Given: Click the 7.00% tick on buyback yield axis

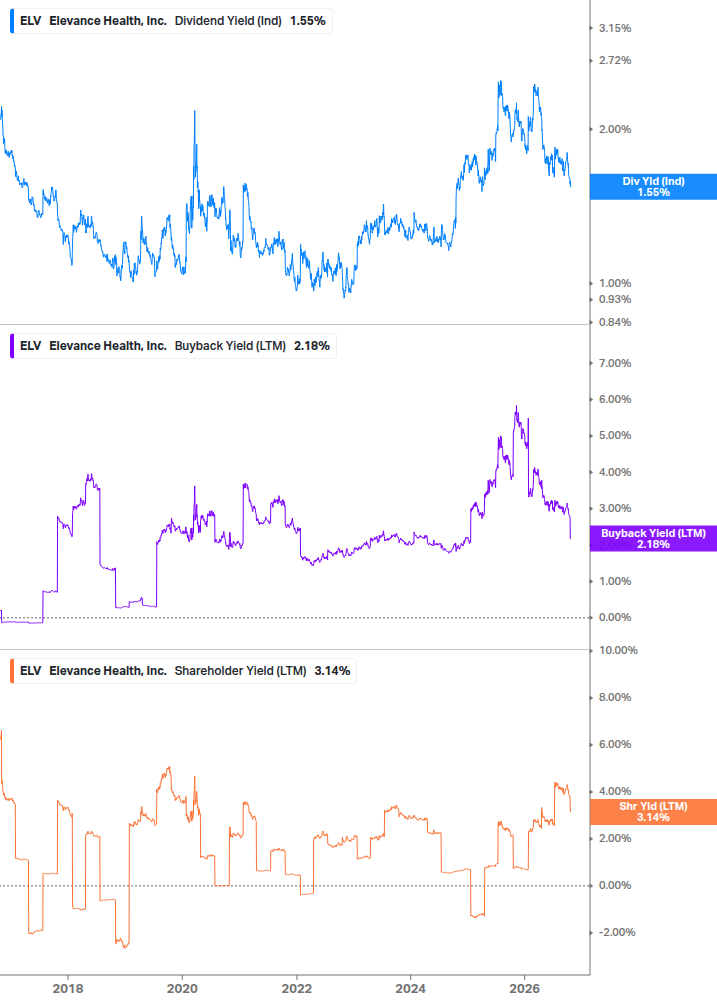Looking at the screenshot, I should coord(614,363).
